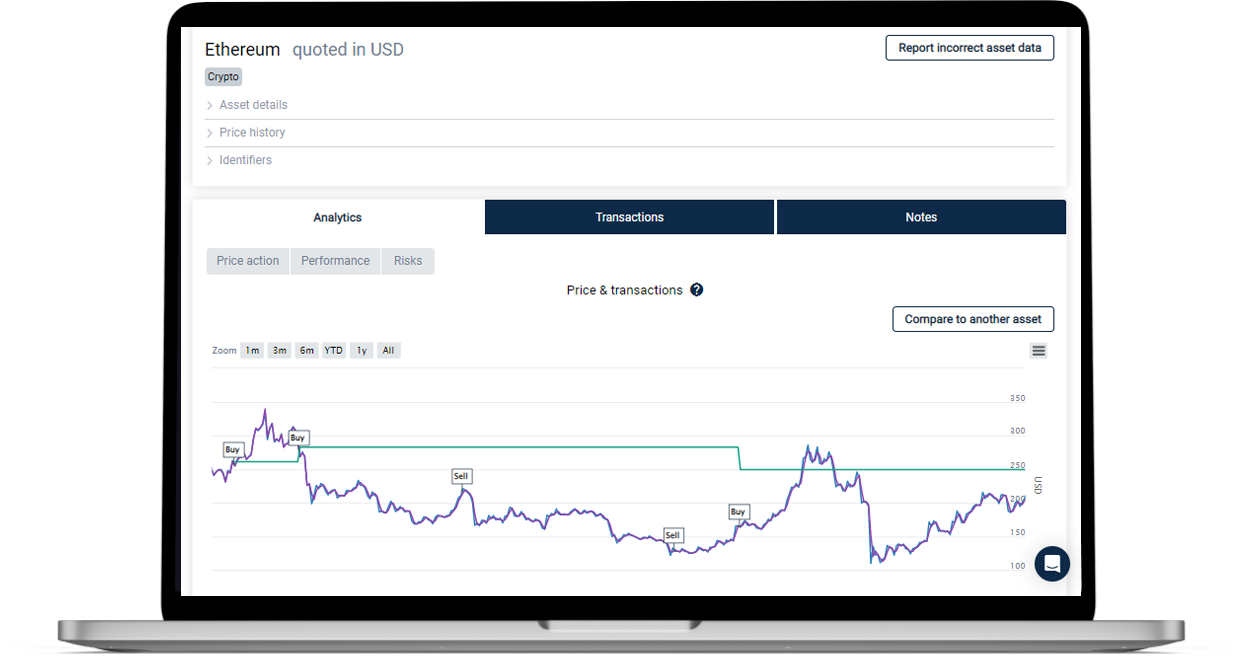Click Compare to another asset button
Viewport: 1239px width, 663px height.
pyautogui.click(x=973, y=319)
